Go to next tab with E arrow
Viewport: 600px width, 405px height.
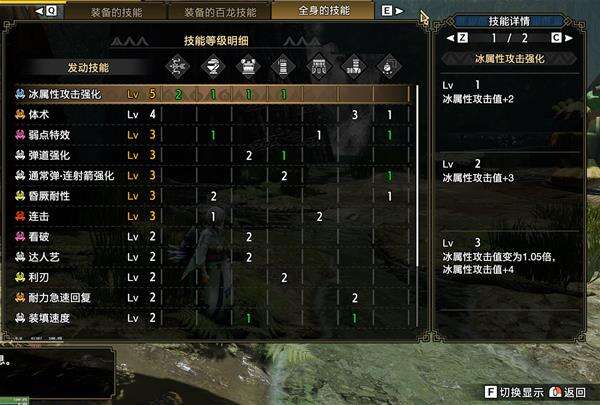coord(392,11)
